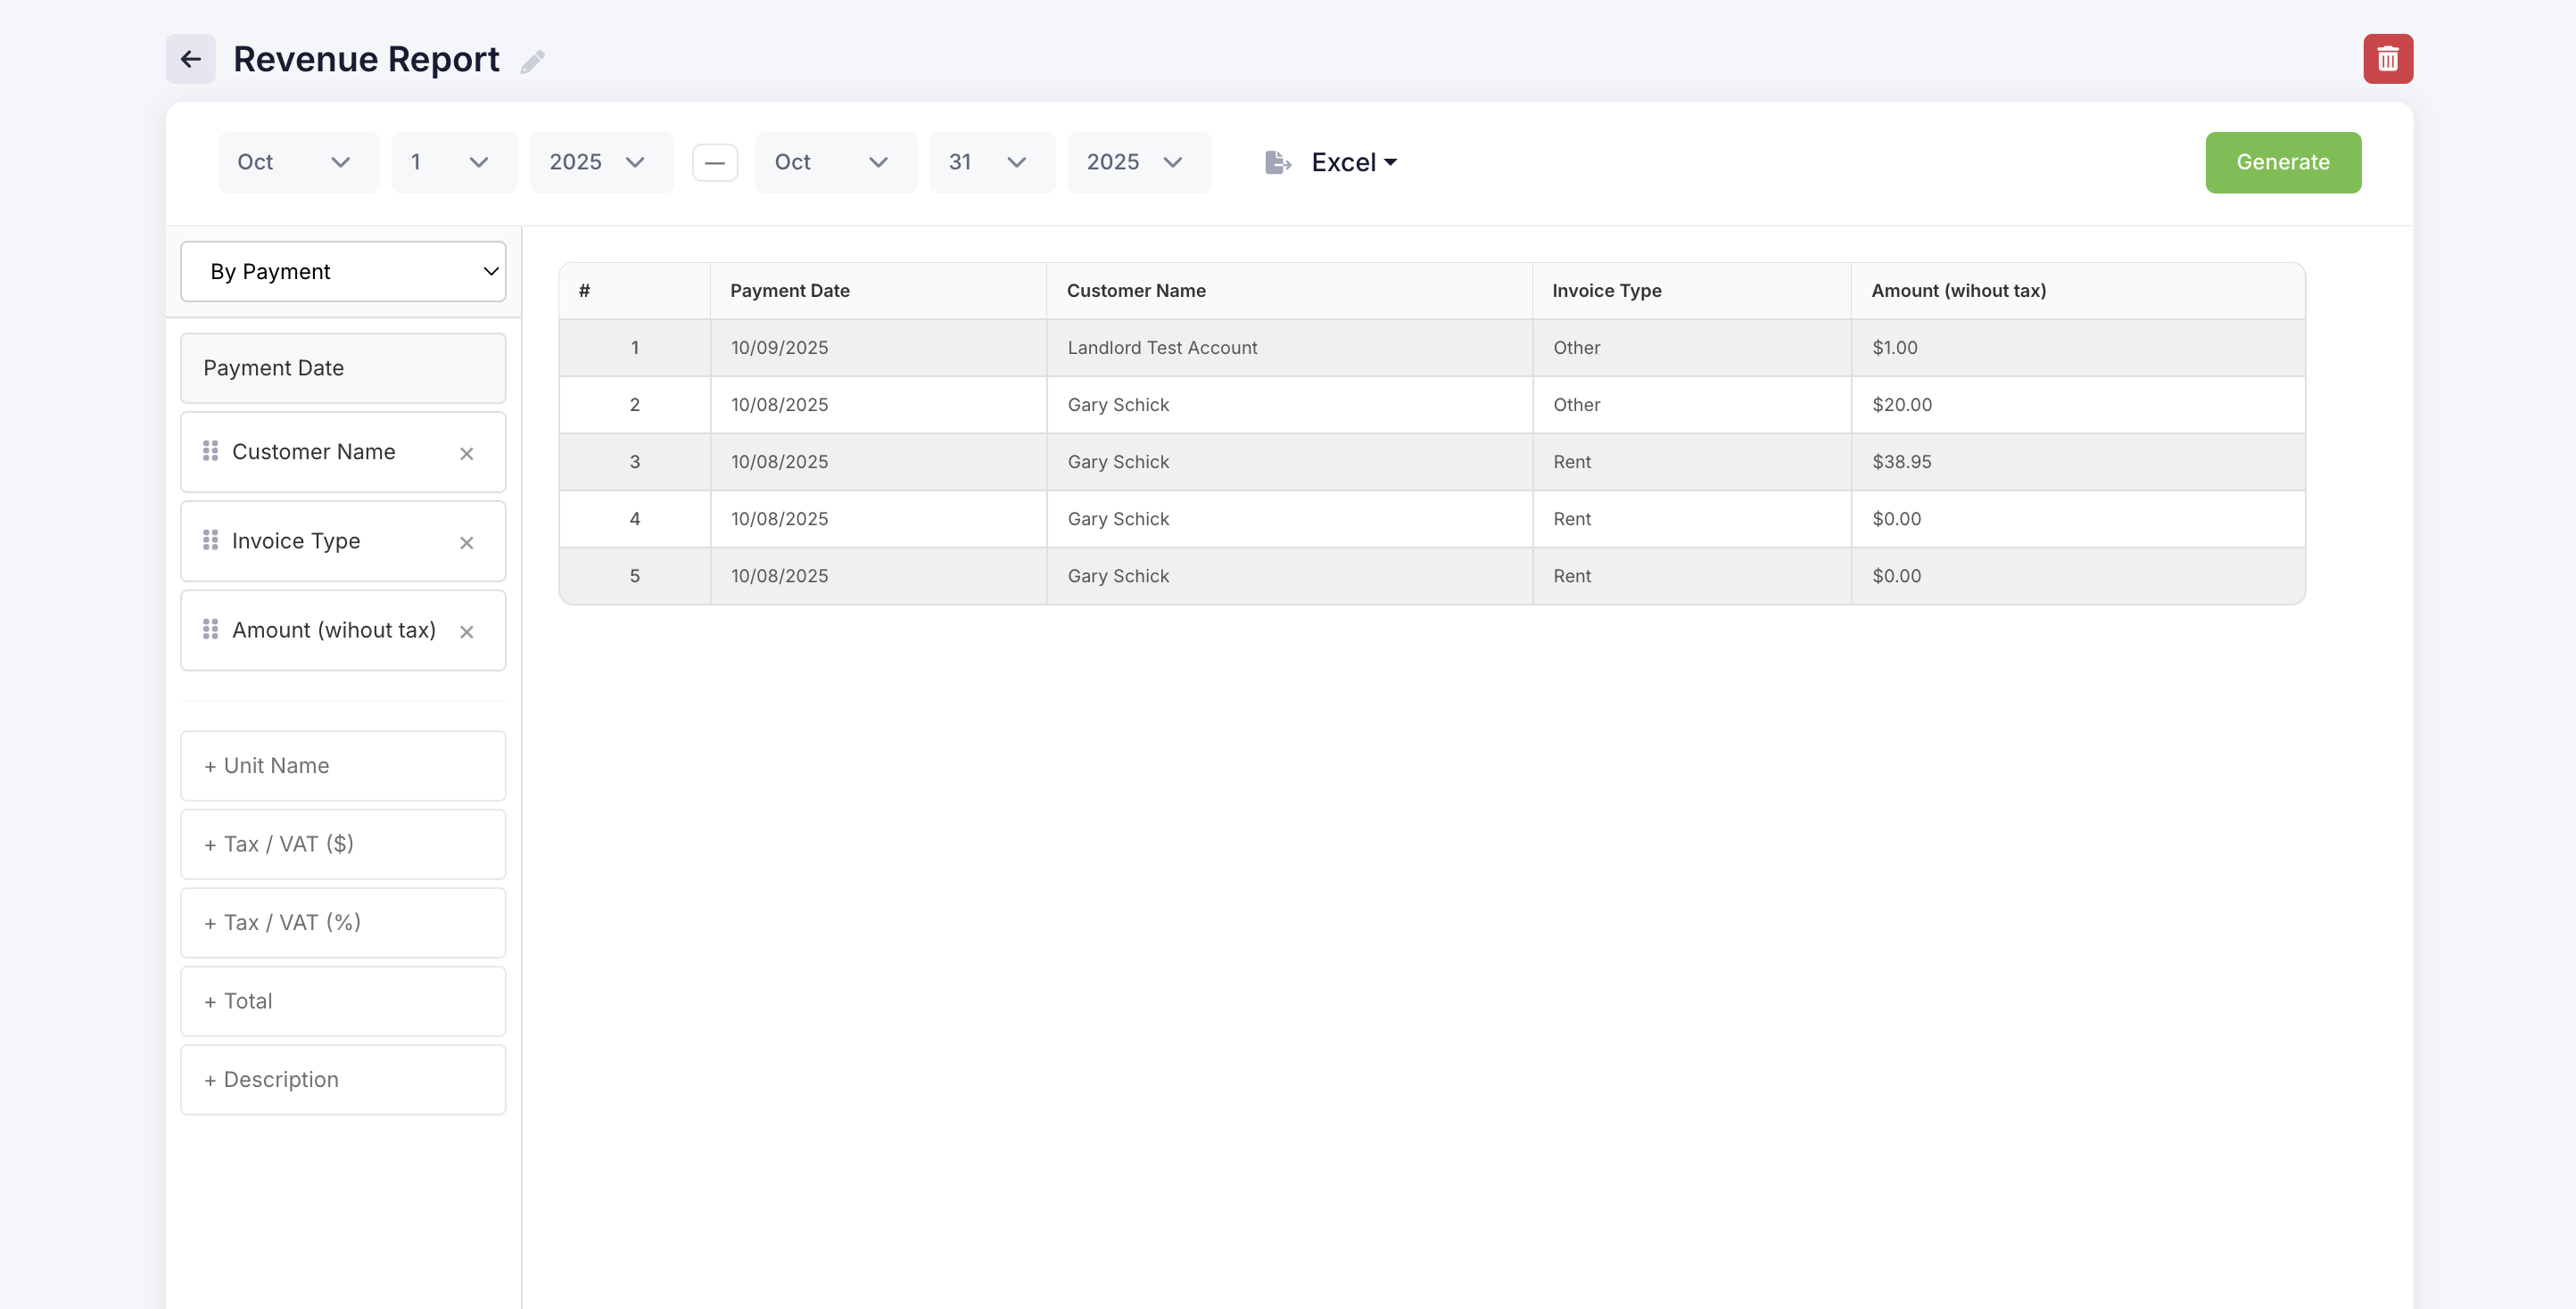Grab the Customer Name drag handle

pos(210,452)
